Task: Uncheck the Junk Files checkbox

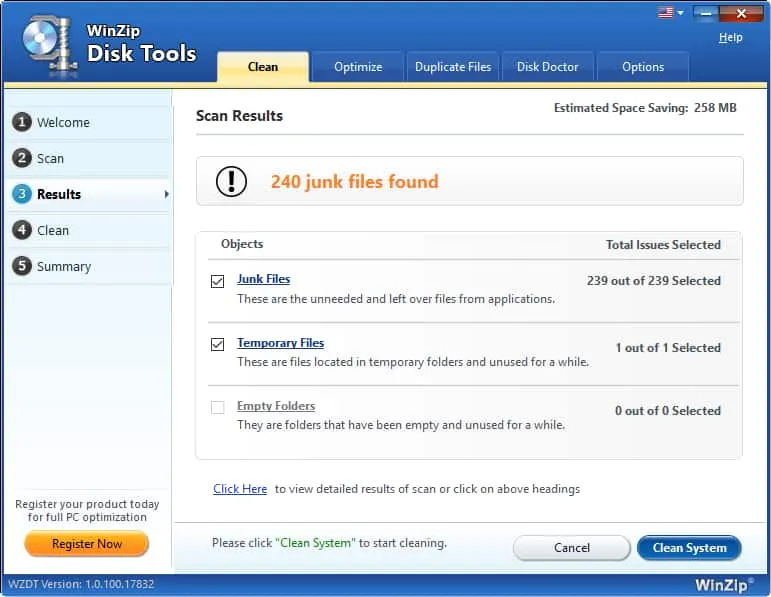Action: [x=217, y=281]
